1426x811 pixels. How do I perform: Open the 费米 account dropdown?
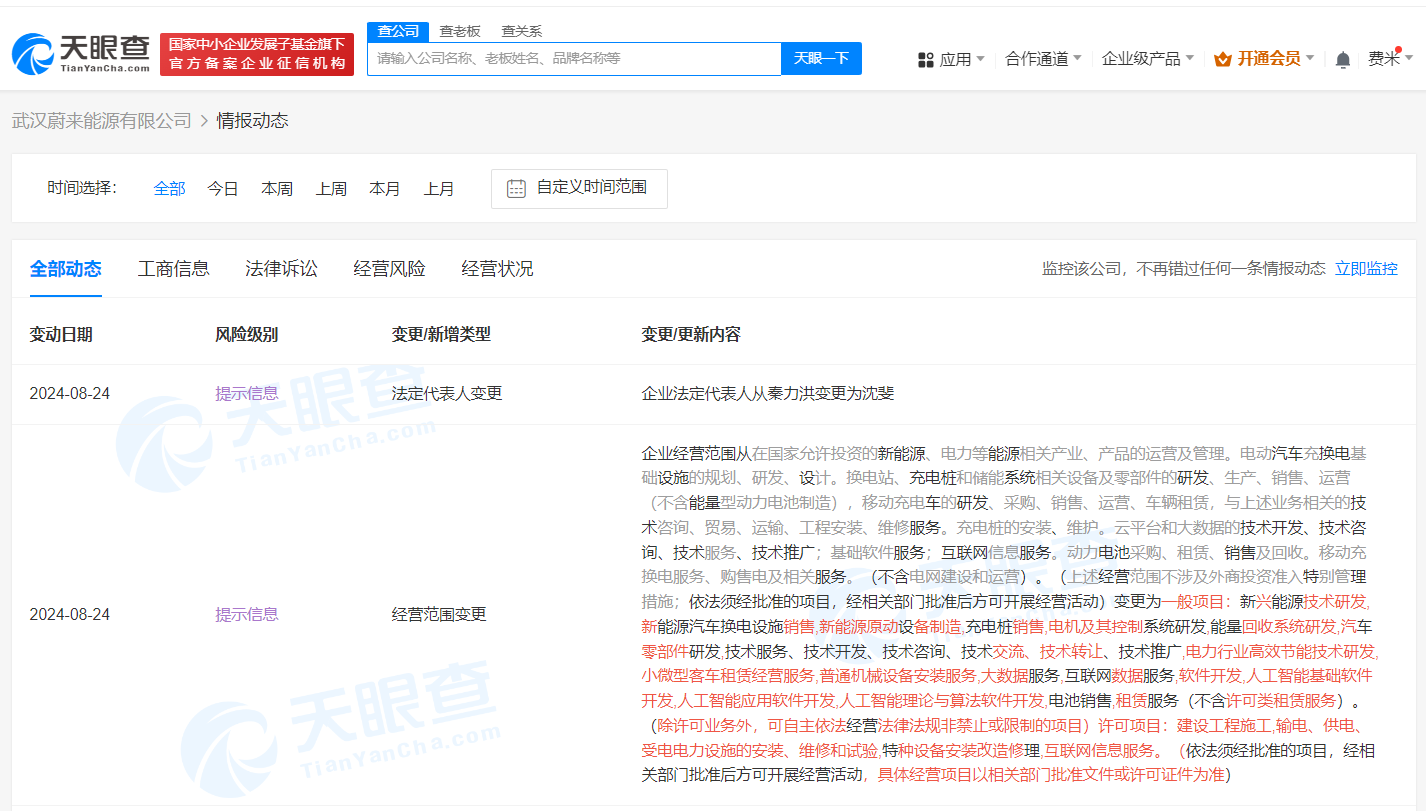(1385, 59)
